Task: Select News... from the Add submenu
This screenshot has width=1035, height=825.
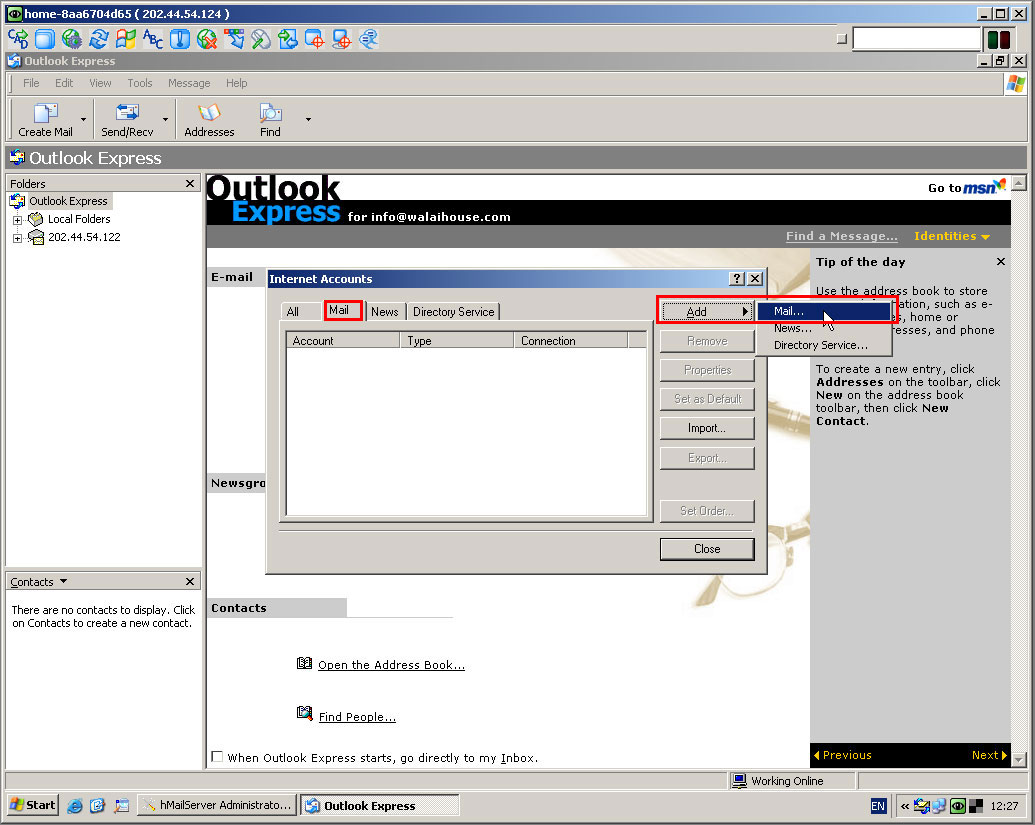Action: 823,328
